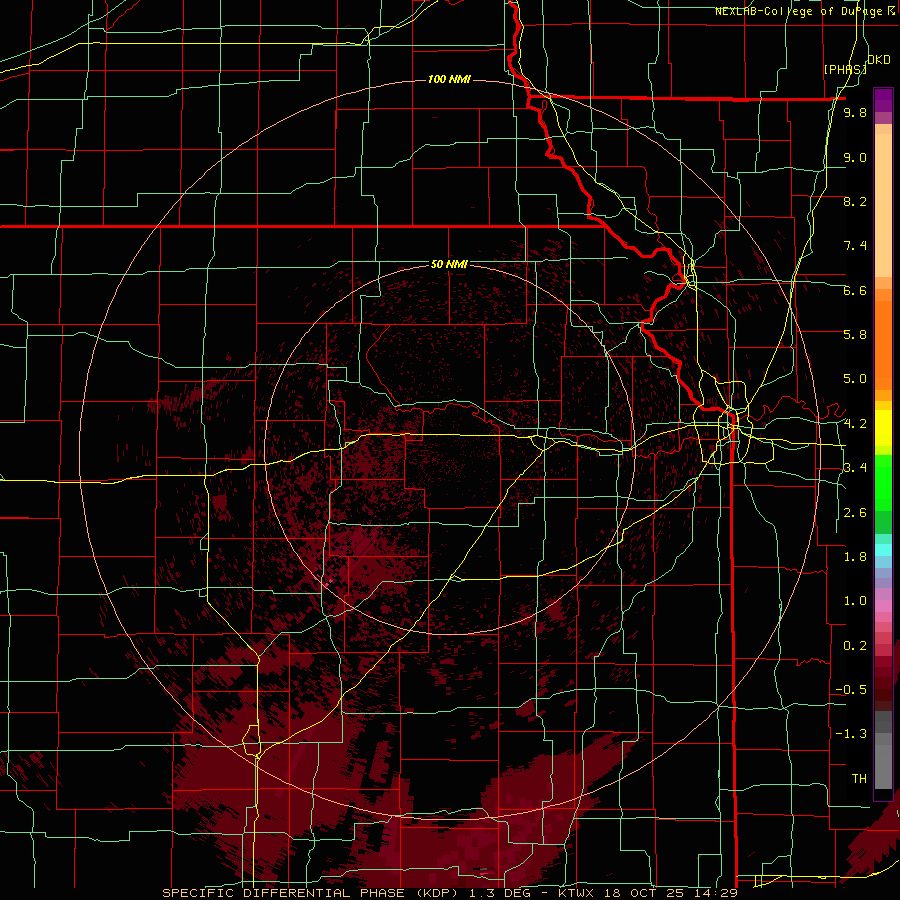Select the 7.4 scale label
Screen dimensions: 900x900
pos(855,246)
